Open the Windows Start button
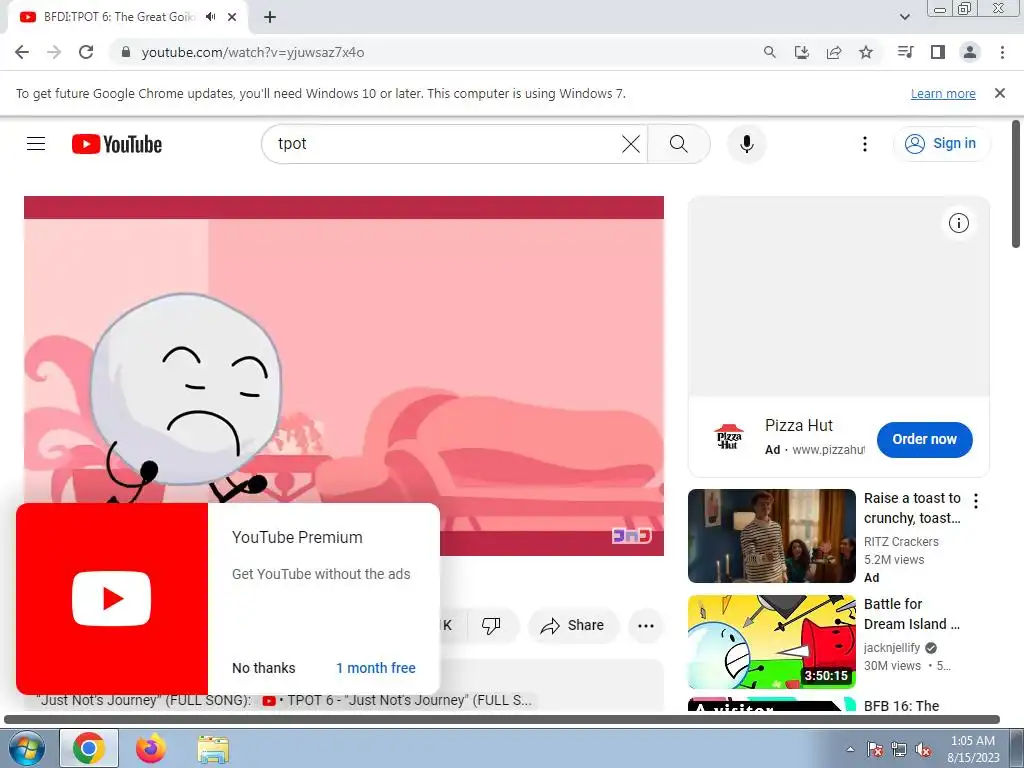Viewport: 1024px width, 768px height. coord(25,748)
